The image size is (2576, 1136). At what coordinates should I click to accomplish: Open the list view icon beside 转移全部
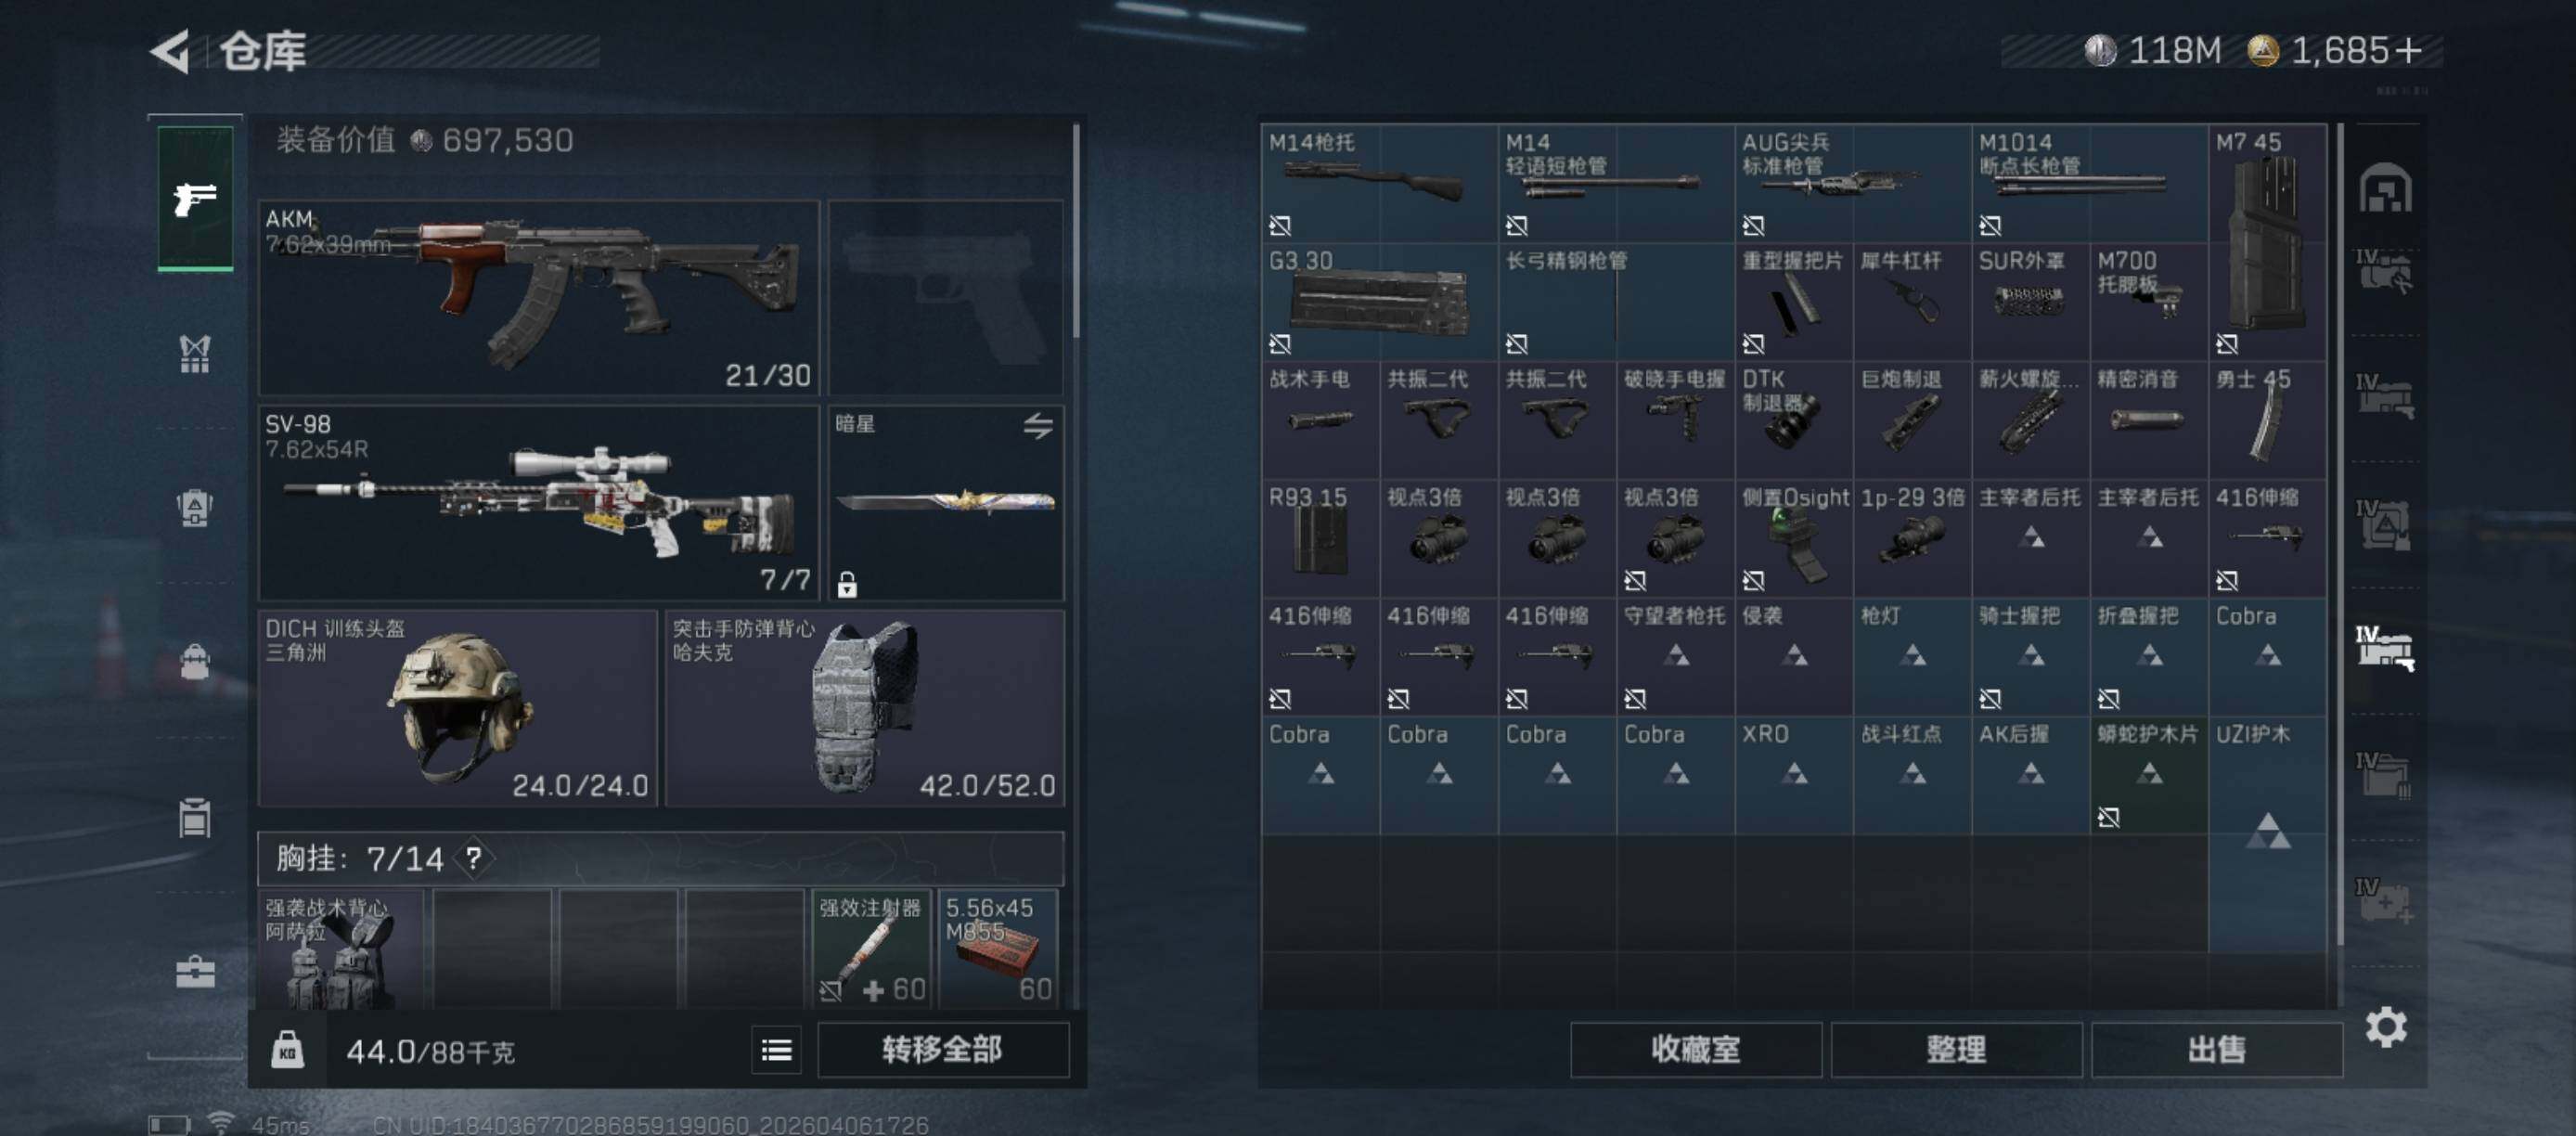[776, 1049]
